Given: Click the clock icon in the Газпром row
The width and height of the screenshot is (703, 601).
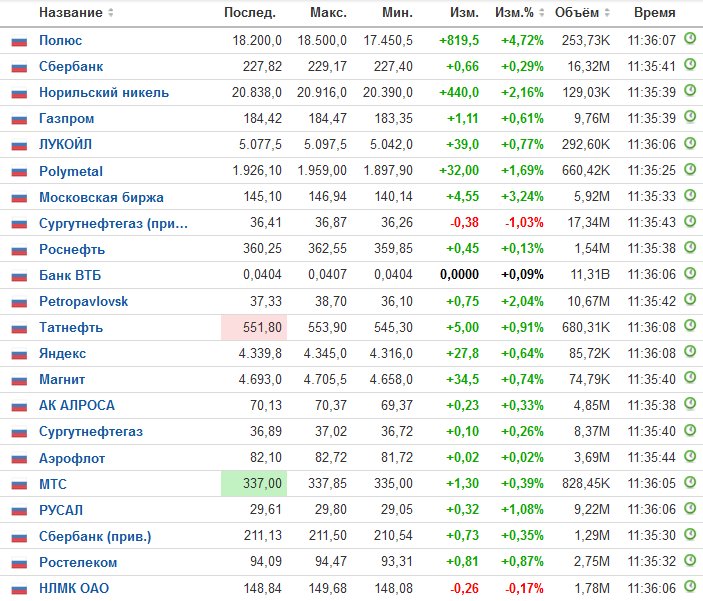Looking at the screenshot, I should (x=690, y=117).
